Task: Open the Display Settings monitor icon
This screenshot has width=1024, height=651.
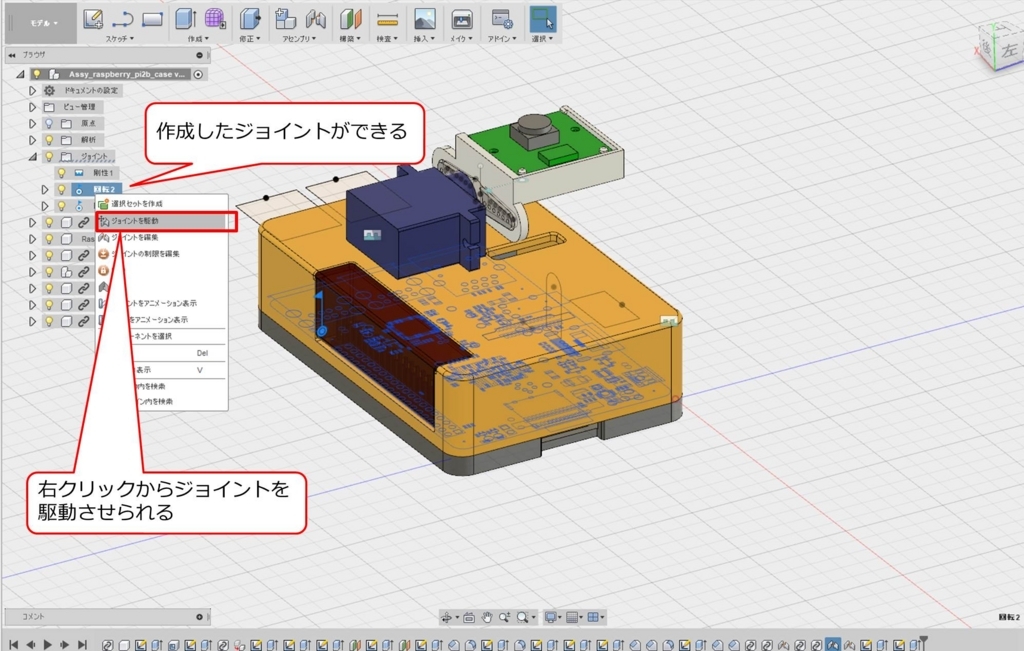Action: (x=551, y=617)
